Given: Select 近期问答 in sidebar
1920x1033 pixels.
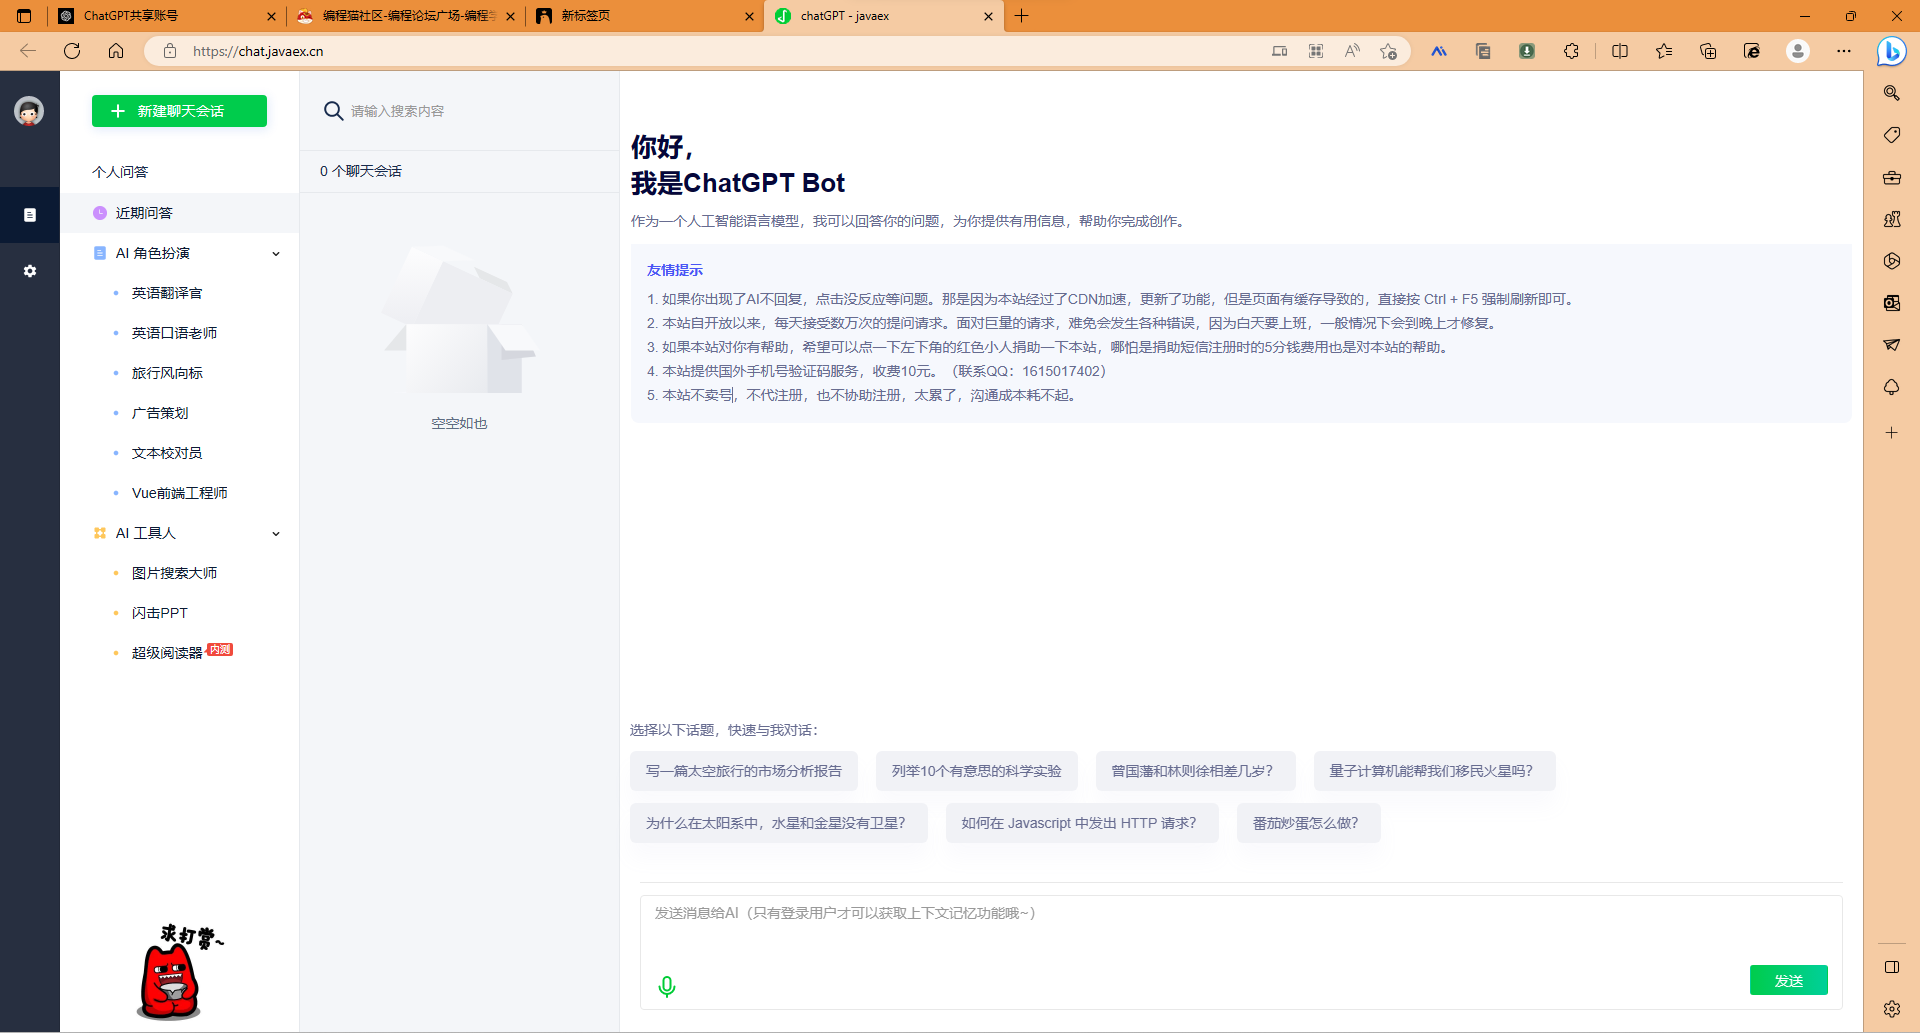Looking at the screenshot, I should point(180,213).
